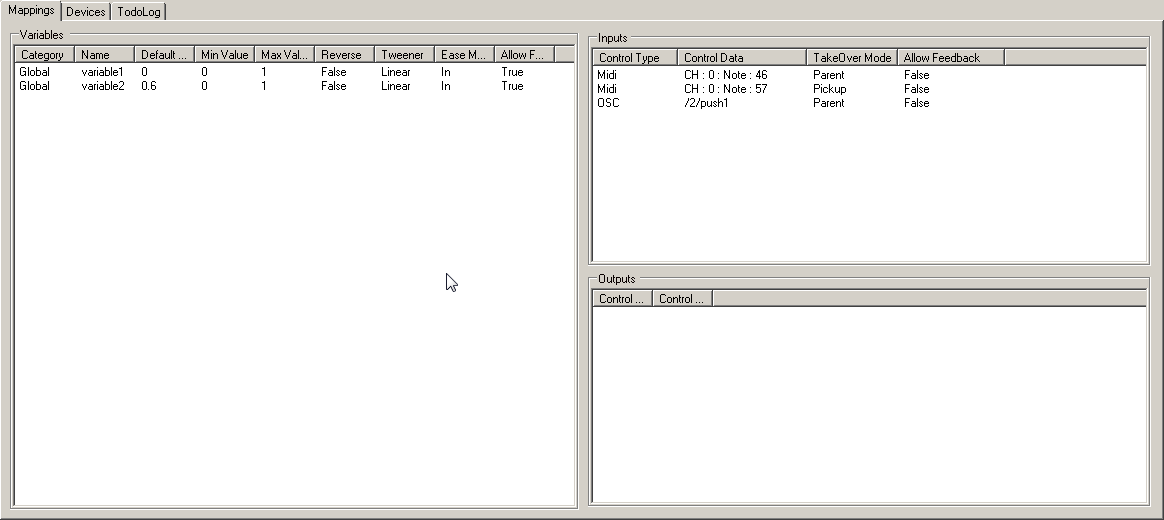Select variable1 row in Variables list
Image resolution: width=1164 pixels, height=520 pixels.
click(x=102, y=72)
